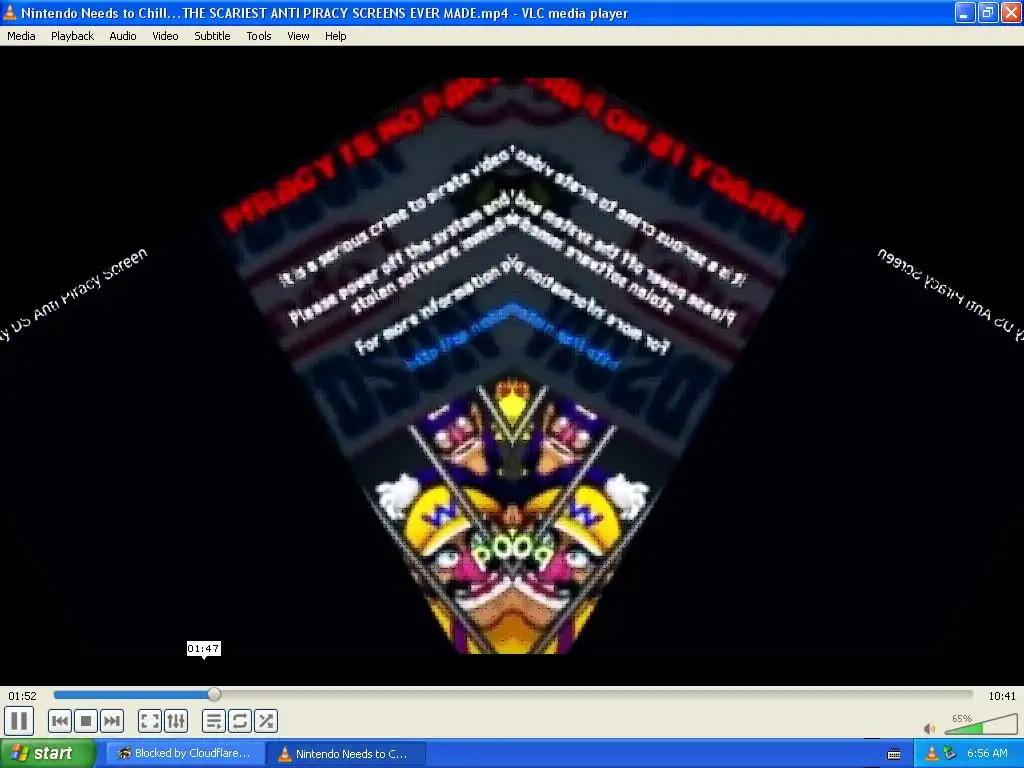Screen dimensions: 1024x768
Task: Restore down the VLC window
Action: coord(988,12)
